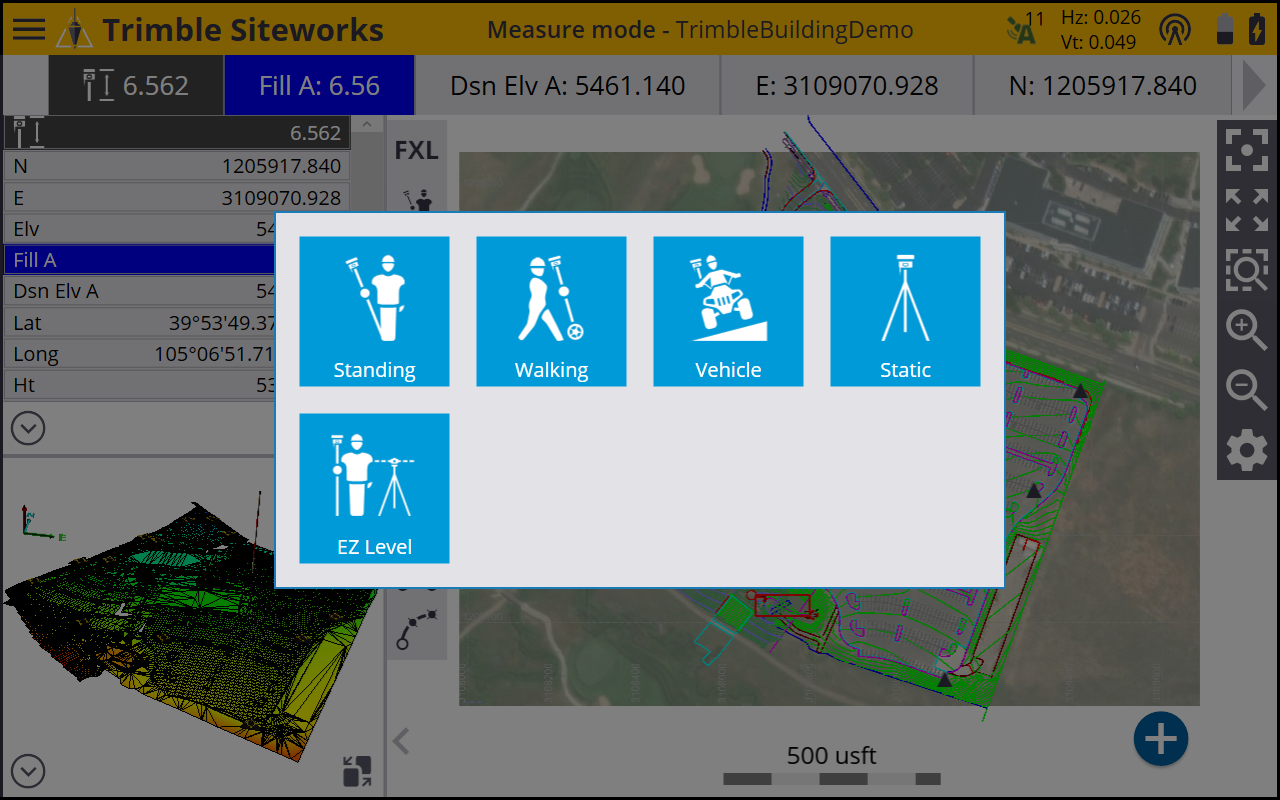Open the FXL feature library button
This screenshot has width=1280, height=800.
tap(416, 150)
